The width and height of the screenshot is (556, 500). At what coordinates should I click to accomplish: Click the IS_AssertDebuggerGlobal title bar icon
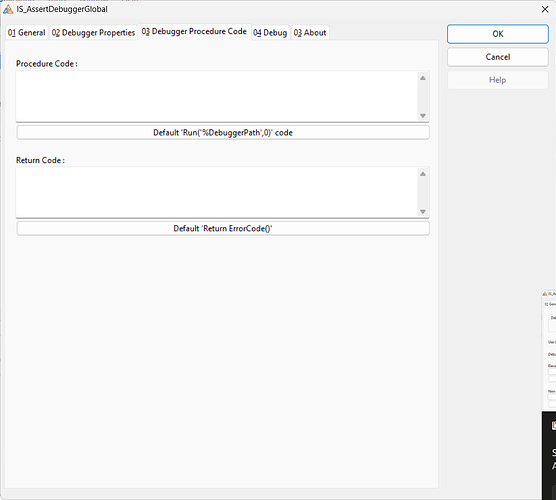pyautogui.click(x=8, y=9)
